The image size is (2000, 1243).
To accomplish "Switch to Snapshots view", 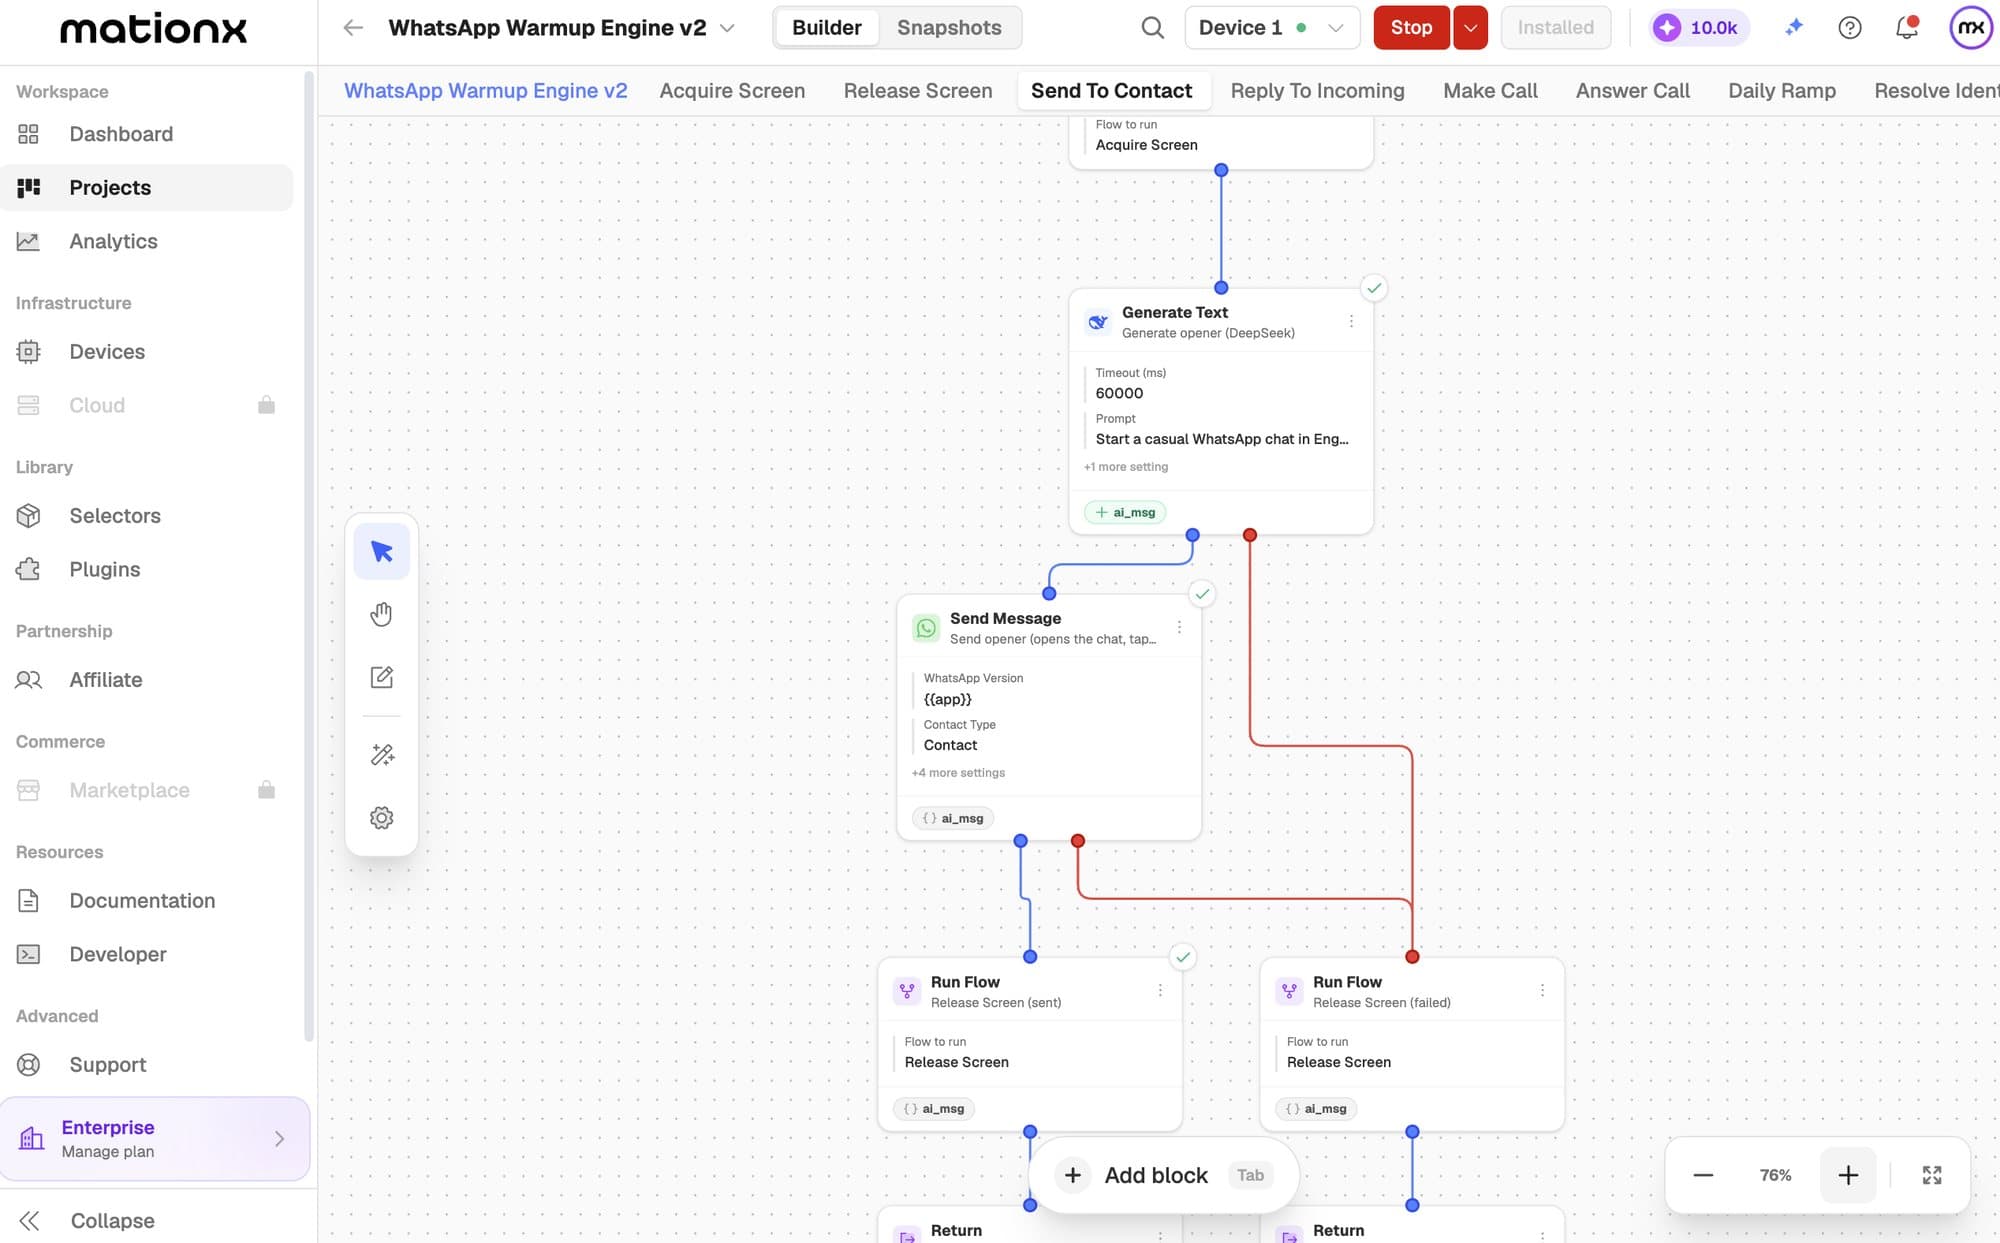I will pos(949,28).
